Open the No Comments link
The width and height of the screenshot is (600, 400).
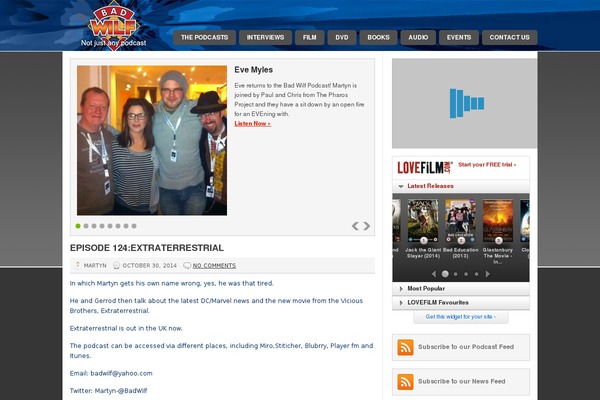coord(214,265)
